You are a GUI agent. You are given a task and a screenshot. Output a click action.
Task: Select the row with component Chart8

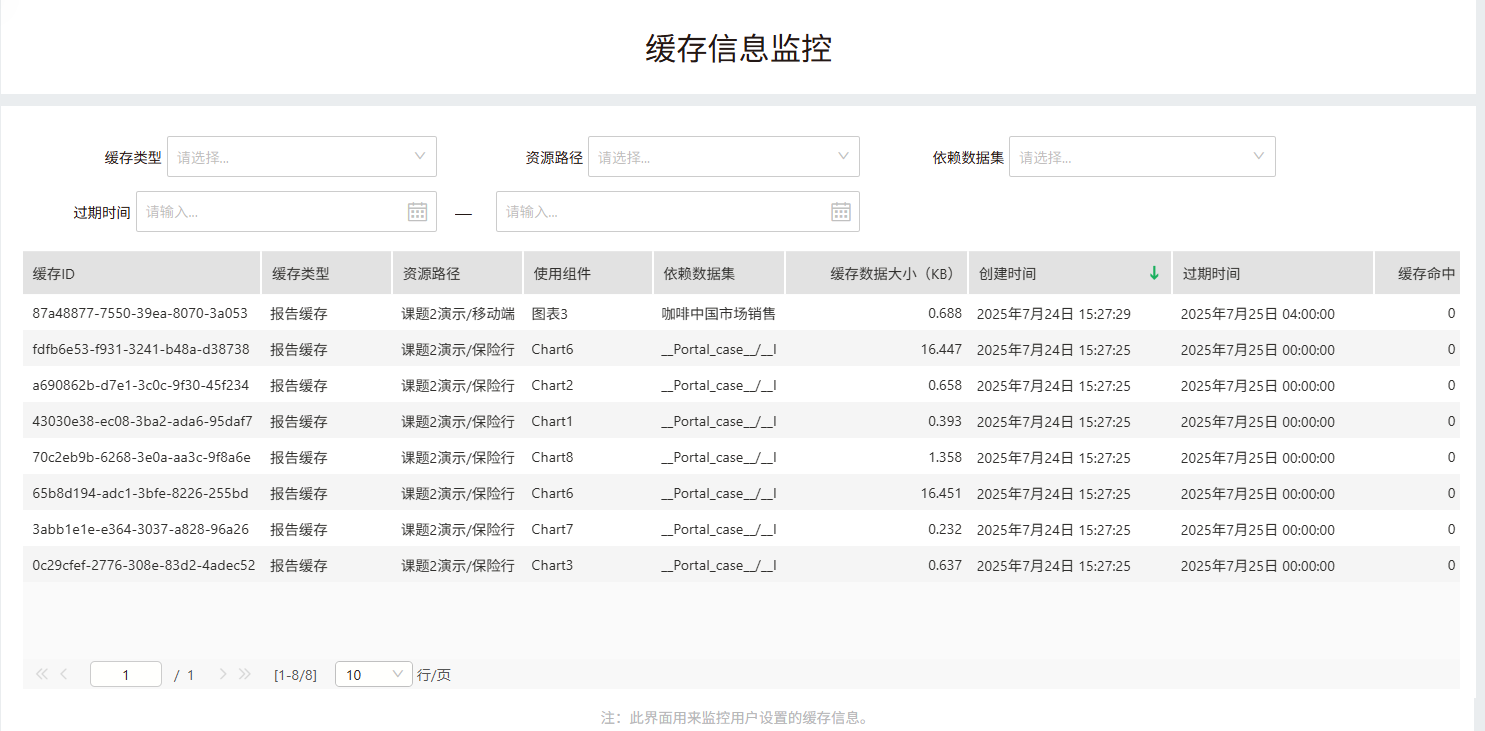click(552, 458)
